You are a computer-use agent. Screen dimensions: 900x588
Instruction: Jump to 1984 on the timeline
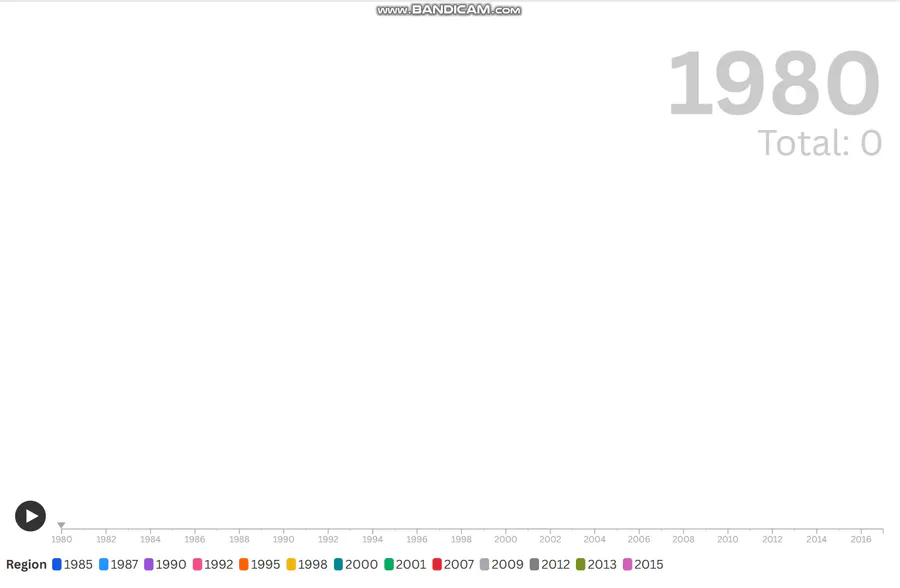(x=150, y=539)
